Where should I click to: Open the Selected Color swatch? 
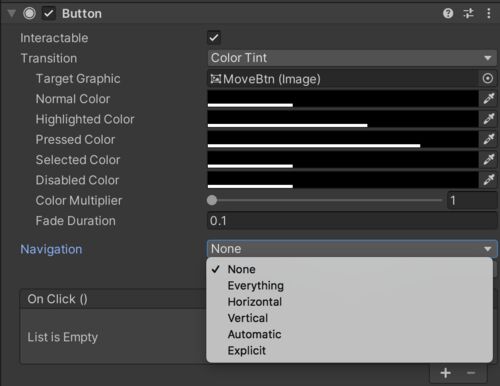click(x=343, y=160)
